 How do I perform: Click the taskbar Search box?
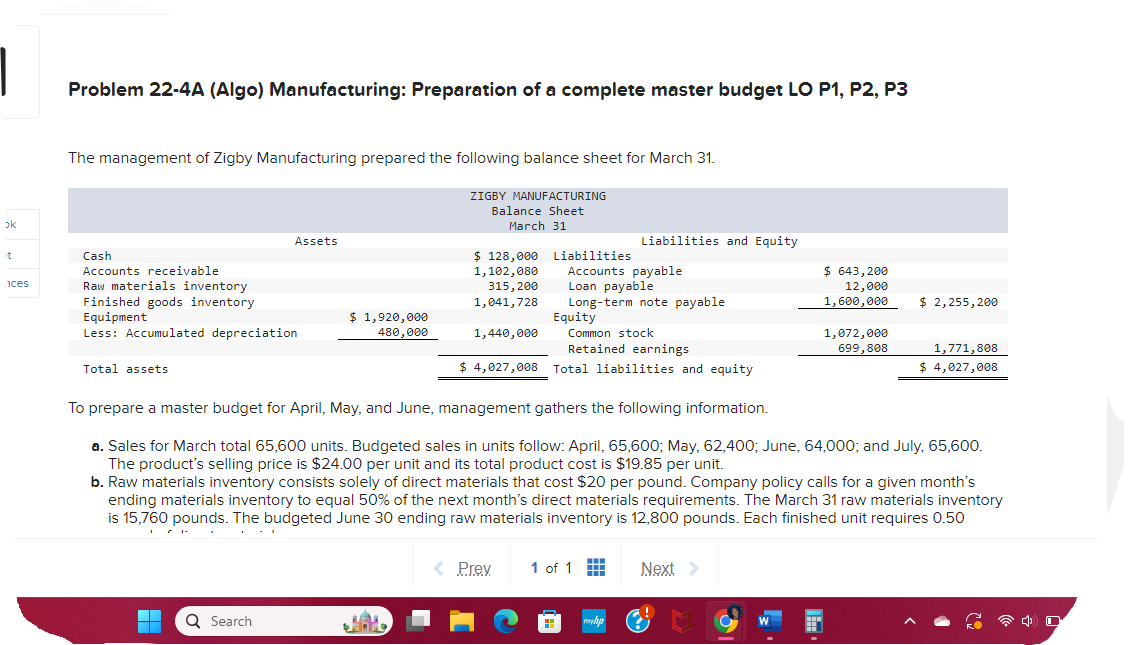pyautogui.click(x=284, y=621)
